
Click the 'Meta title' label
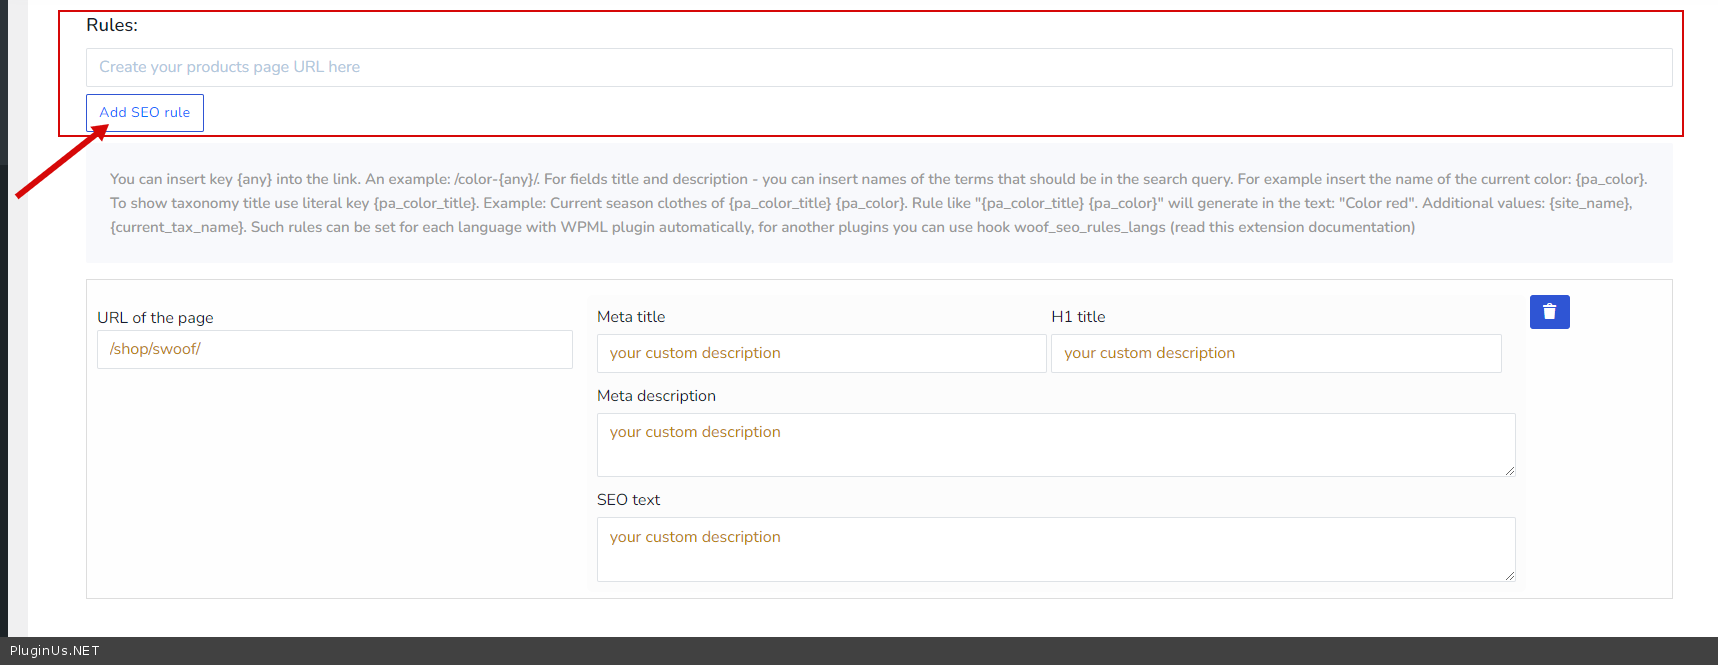pyautogui.click(x=631, y=317)
